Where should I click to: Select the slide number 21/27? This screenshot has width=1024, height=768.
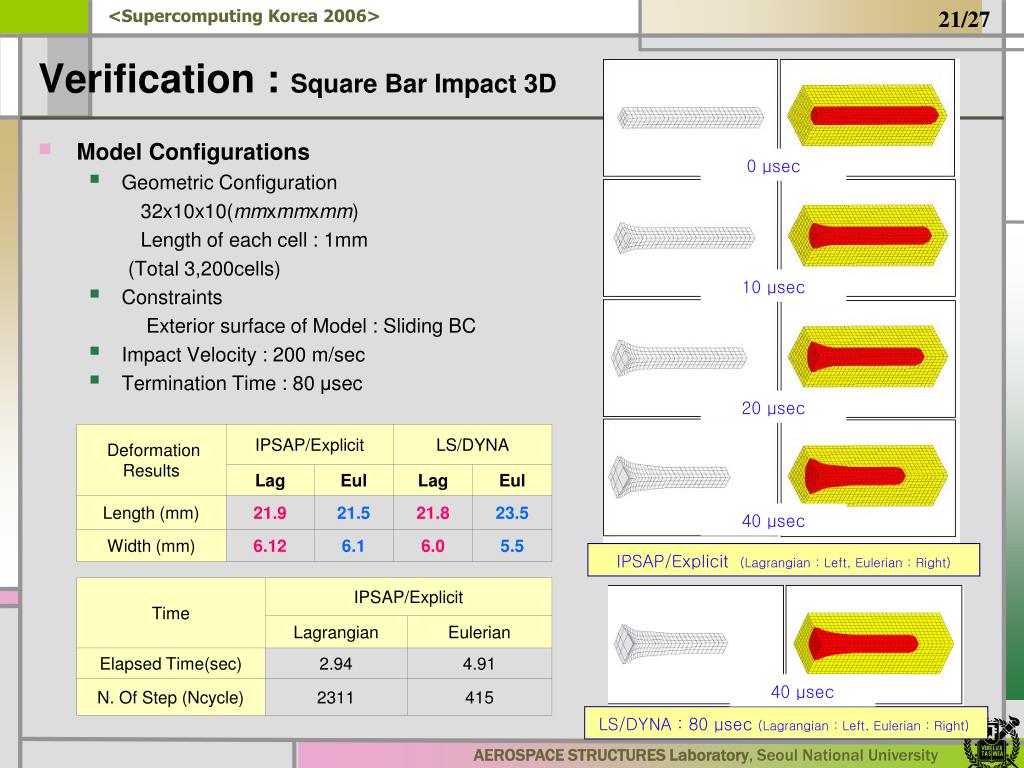(x=964, y=20)
